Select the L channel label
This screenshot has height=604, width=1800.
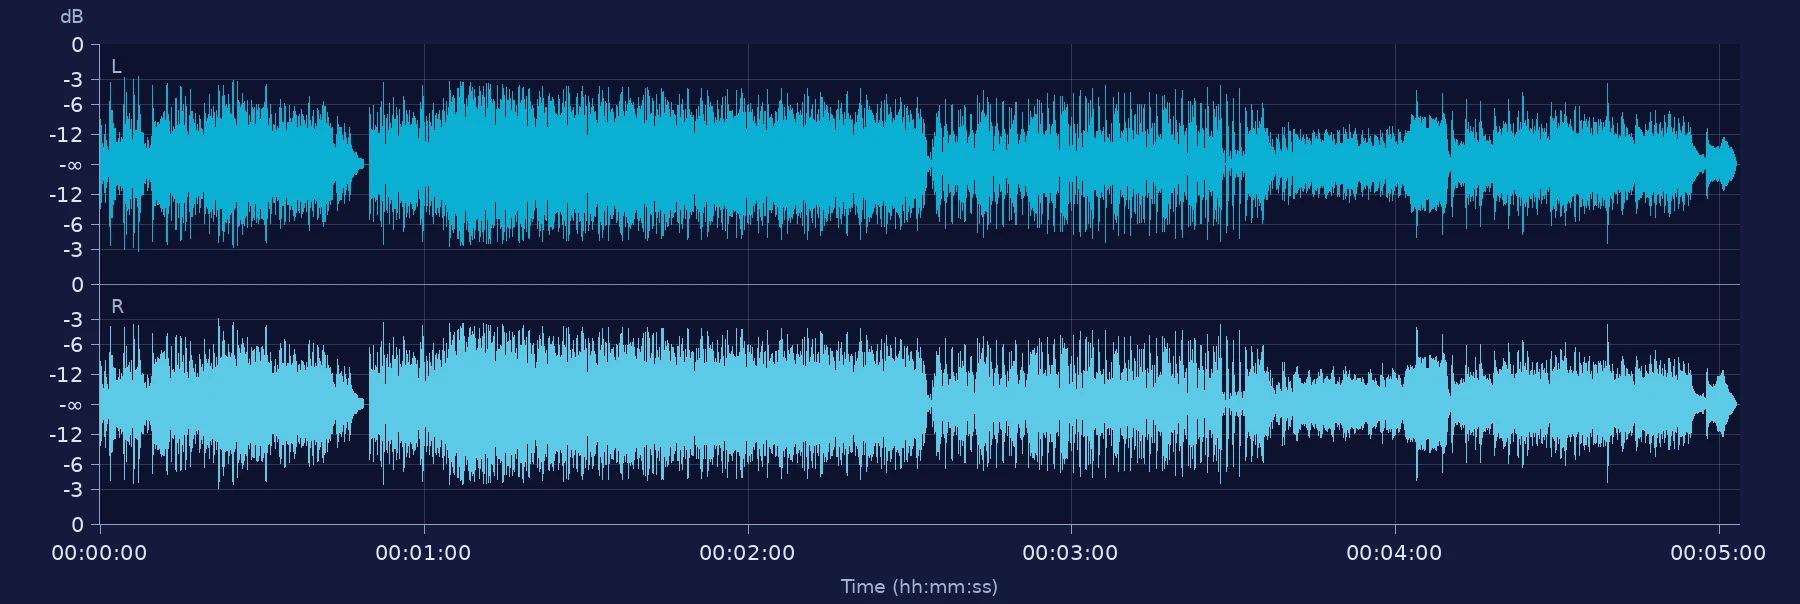coord(116,67)
